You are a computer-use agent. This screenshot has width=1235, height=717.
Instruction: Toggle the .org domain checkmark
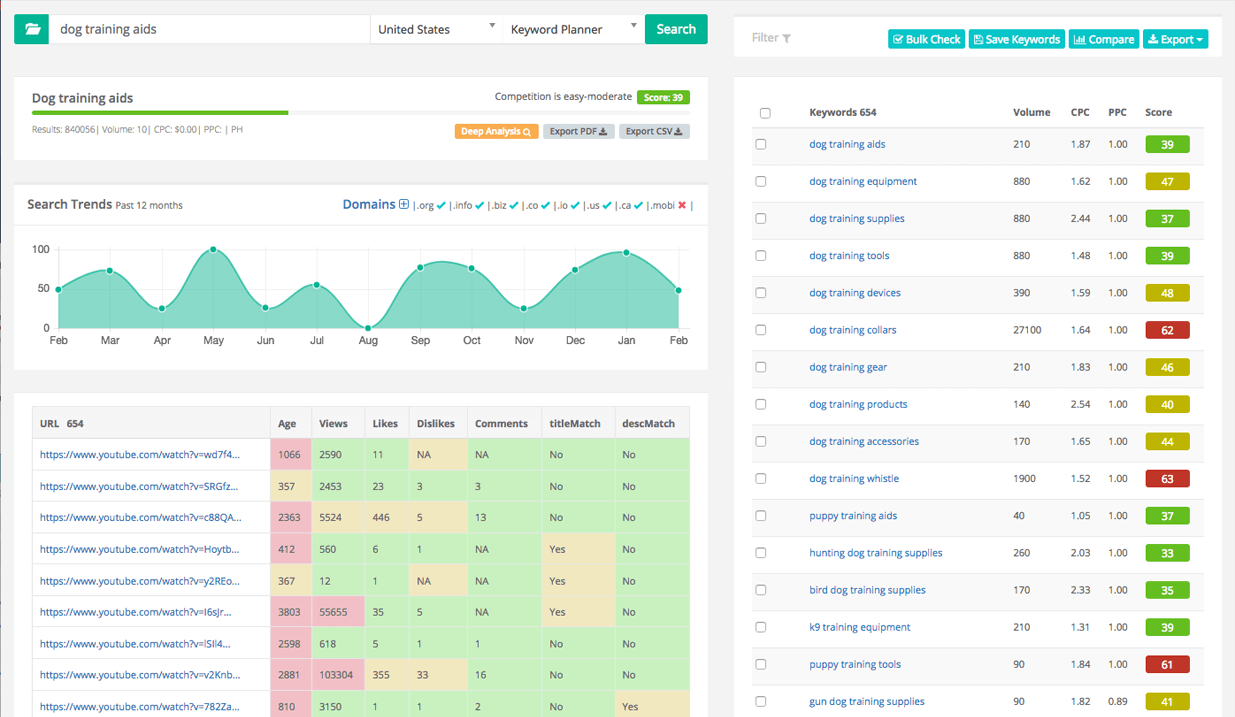point(441,205)
